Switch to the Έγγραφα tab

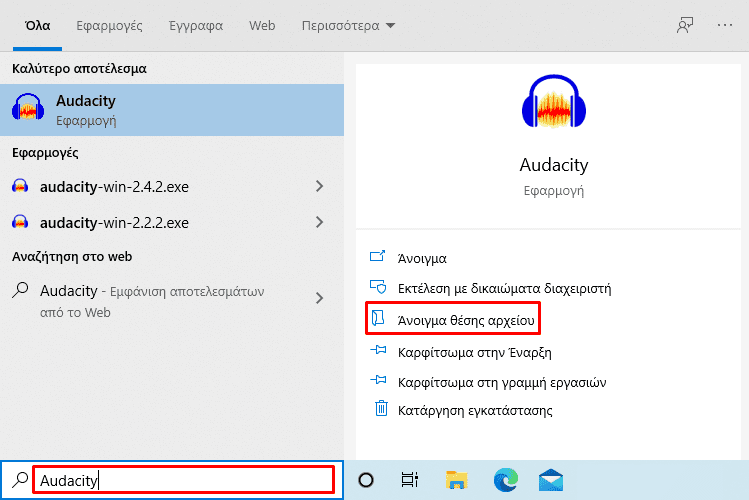click(196, 25)
